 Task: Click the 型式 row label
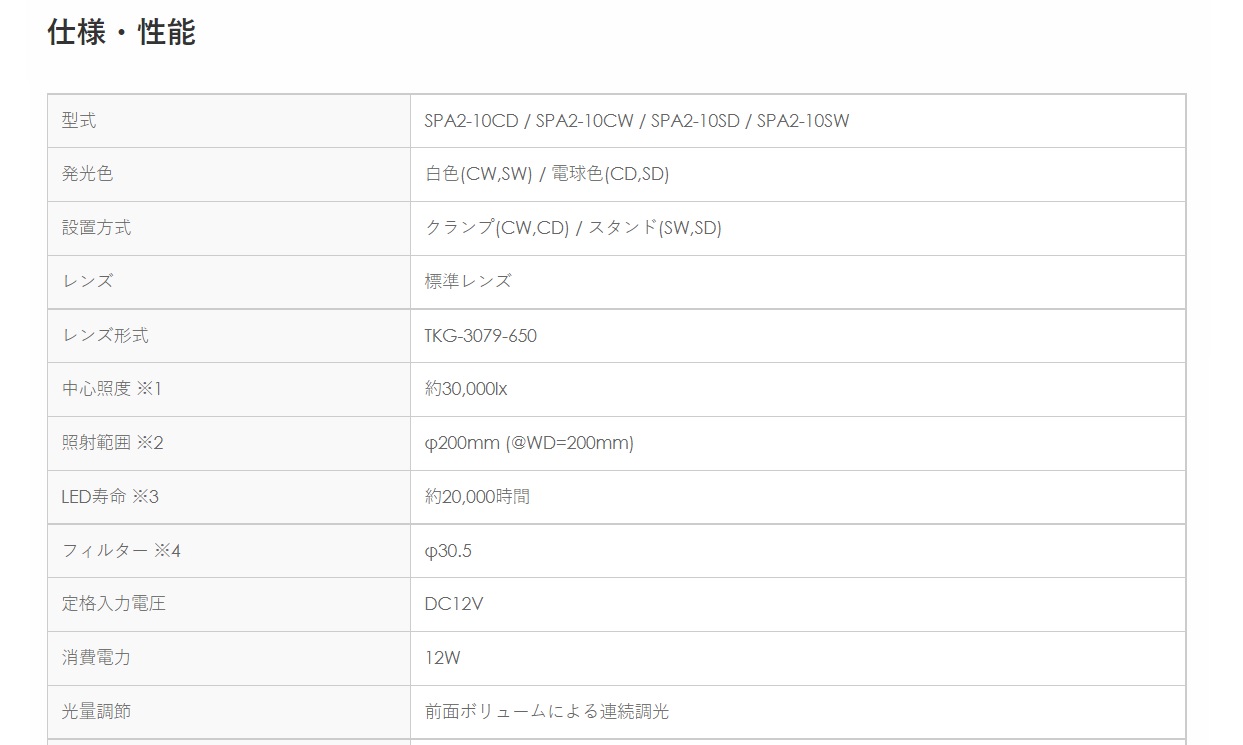click(x=79, y=121)
